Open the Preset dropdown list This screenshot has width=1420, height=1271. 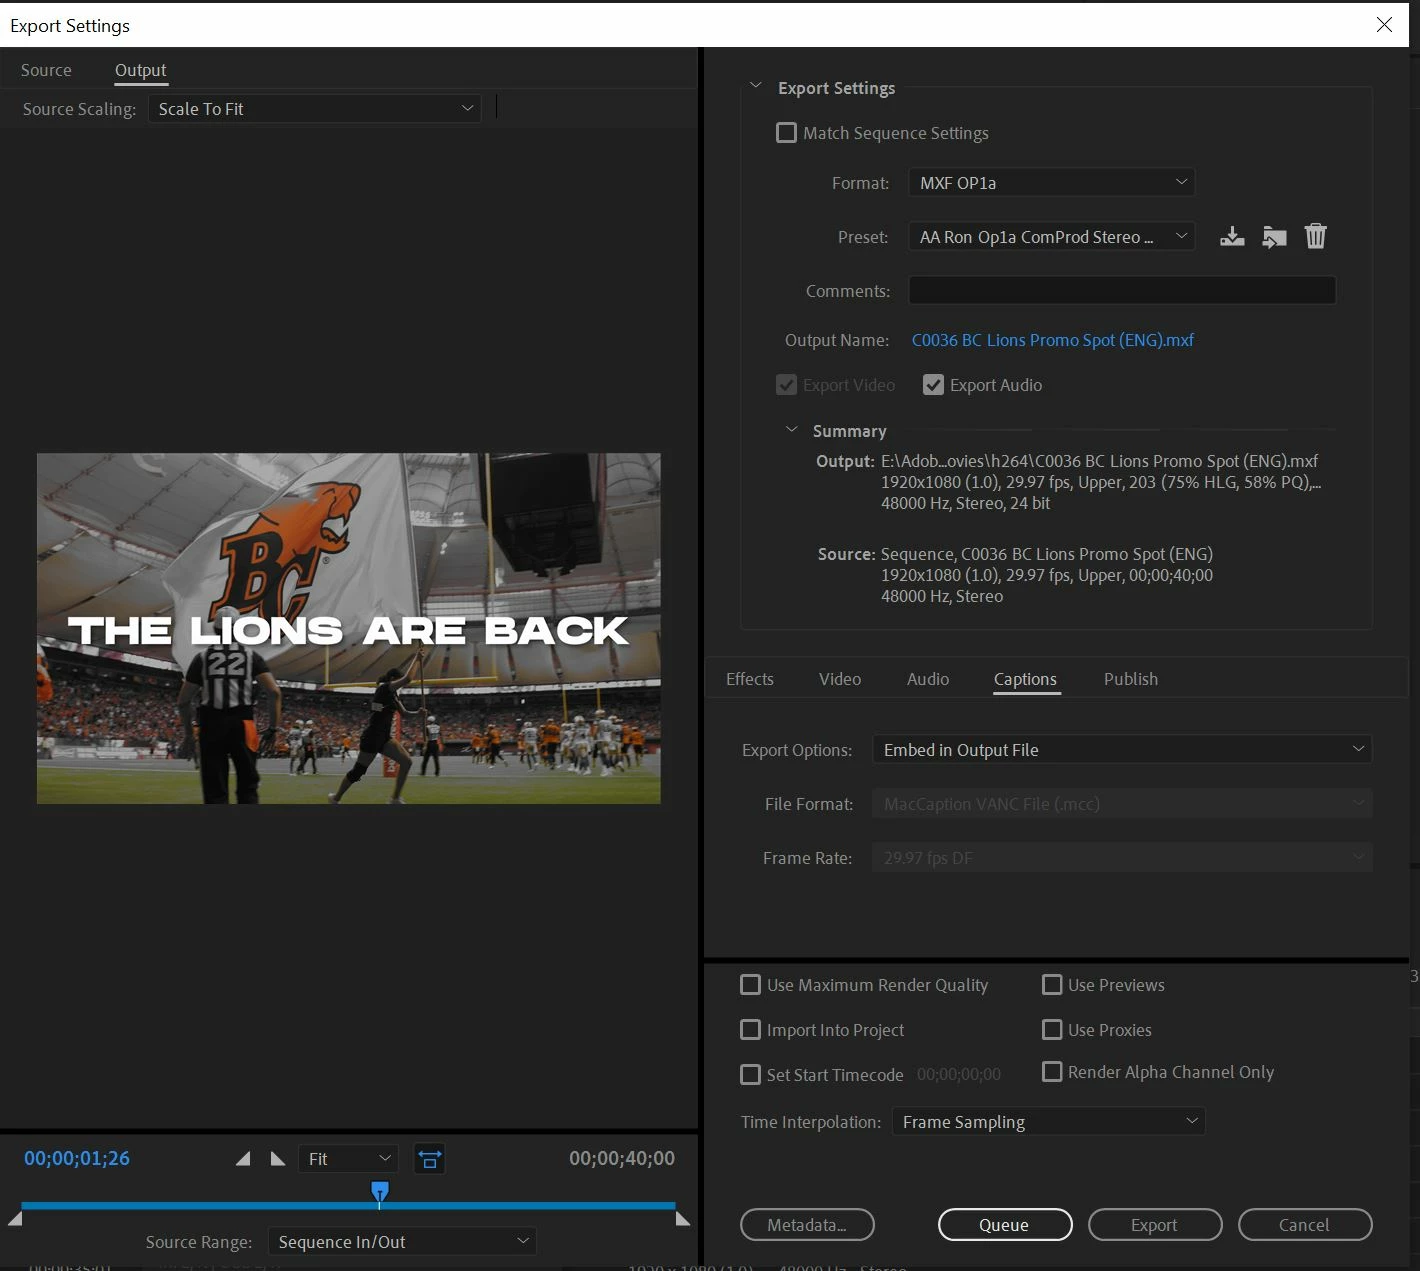(1051, 237)
